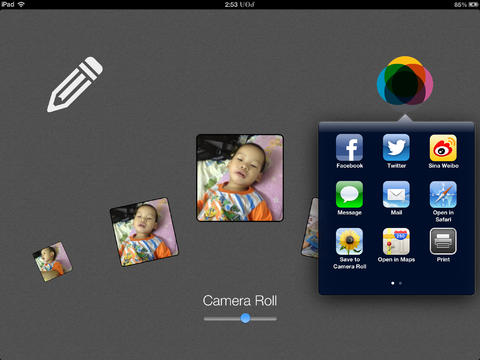Go to first share popup page dot
The image size is (480, 360).
393,283
